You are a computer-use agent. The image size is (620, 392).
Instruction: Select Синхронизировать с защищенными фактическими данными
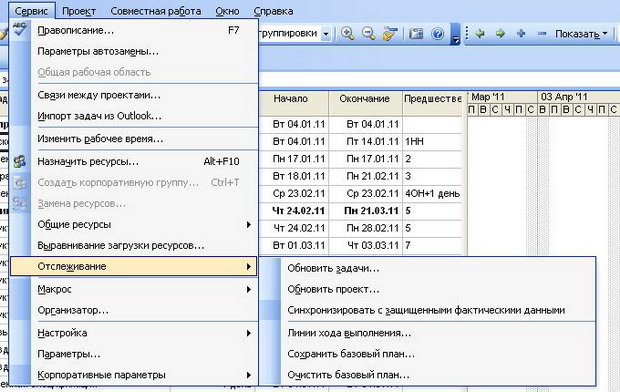pos(427,311)
